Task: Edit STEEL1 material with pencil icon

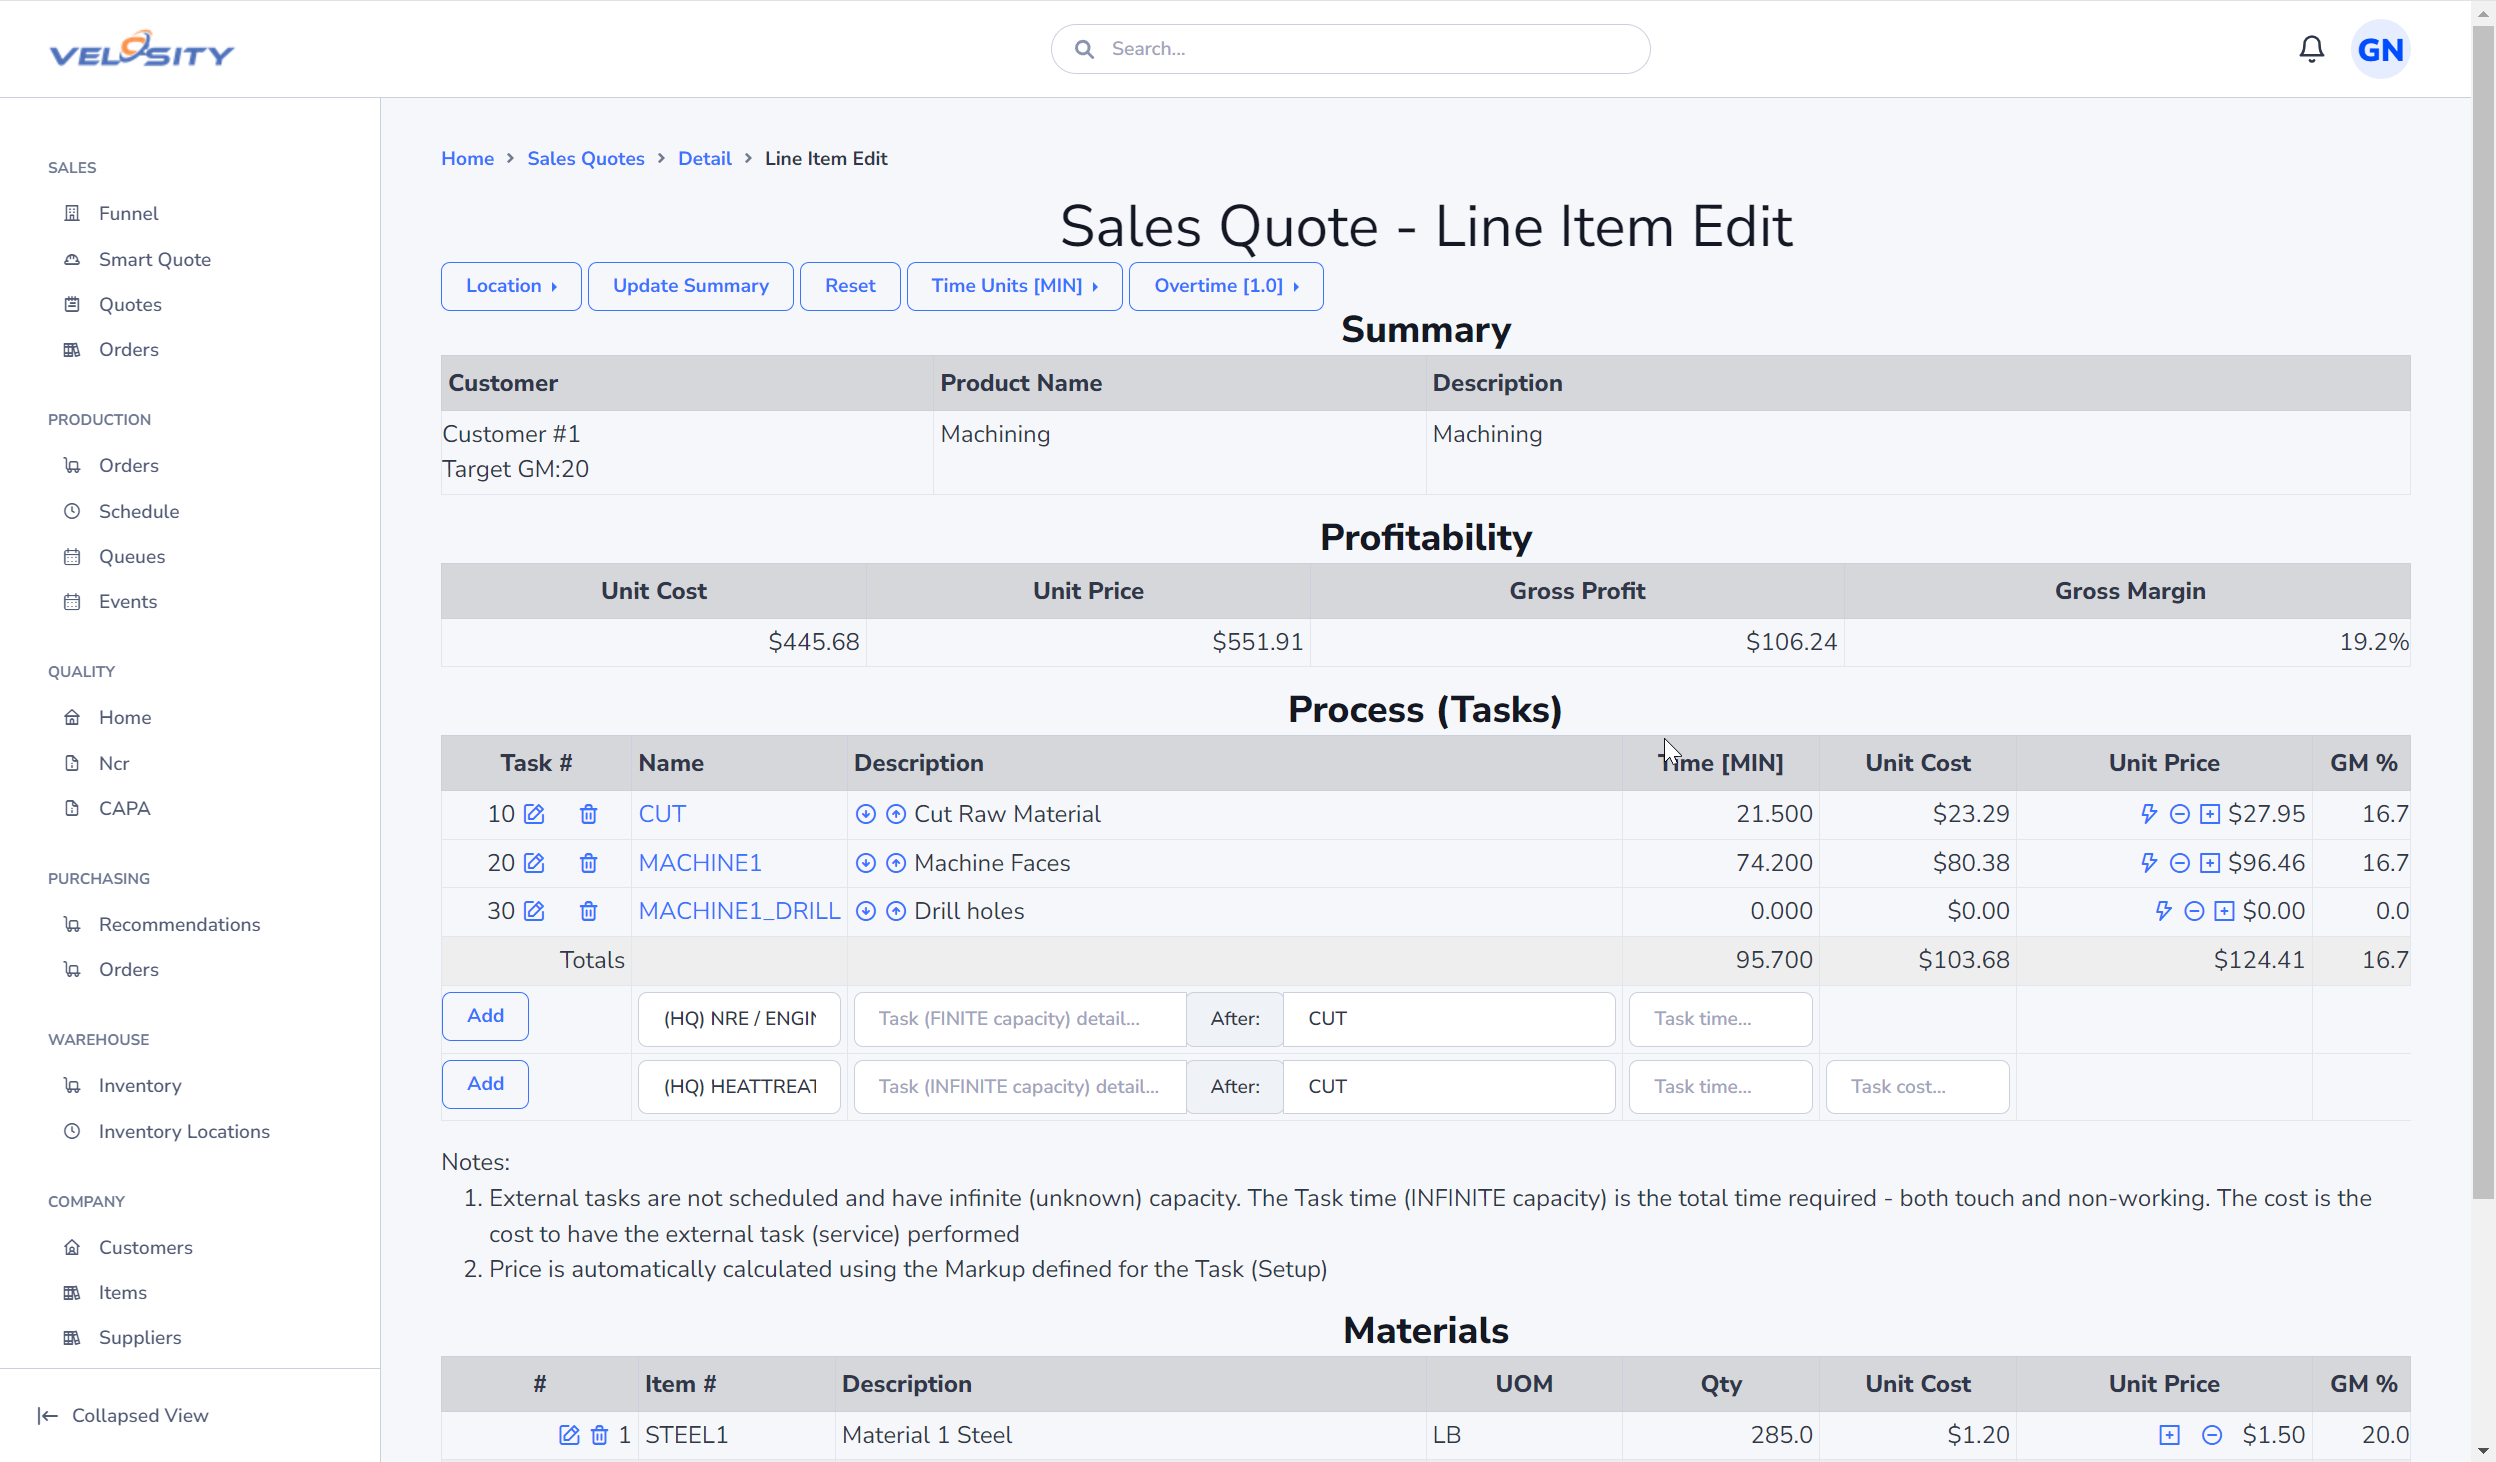Action: pyautogui.click(x=569, y=1435)
